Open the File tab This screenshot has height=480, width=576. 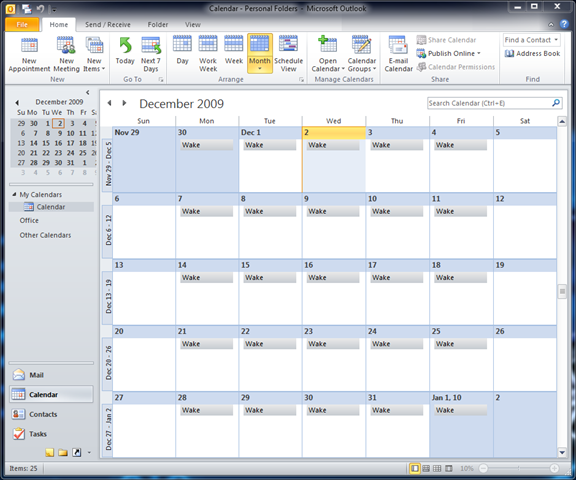coord(22,25)
